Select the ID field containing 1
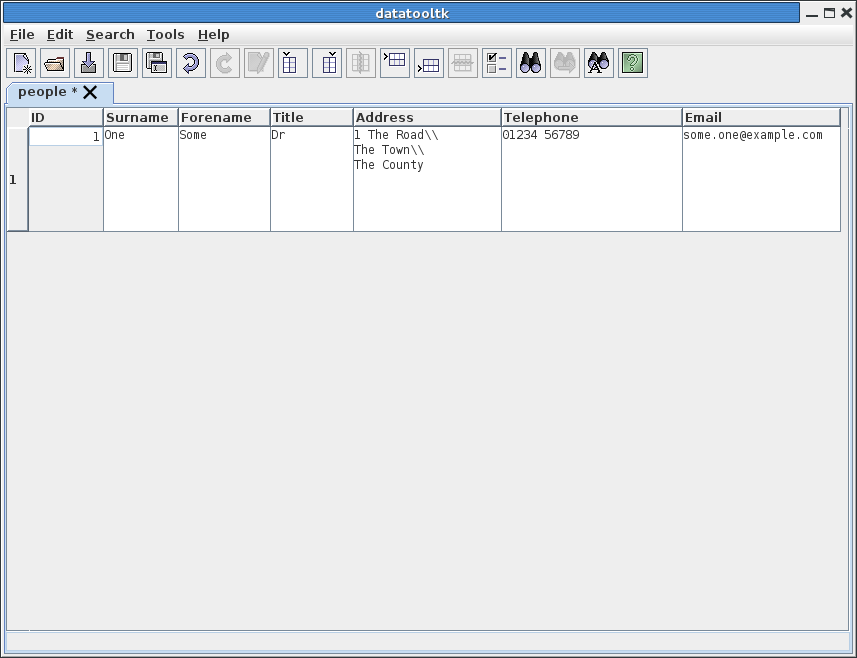857x658 pixels. coord(66,137)
